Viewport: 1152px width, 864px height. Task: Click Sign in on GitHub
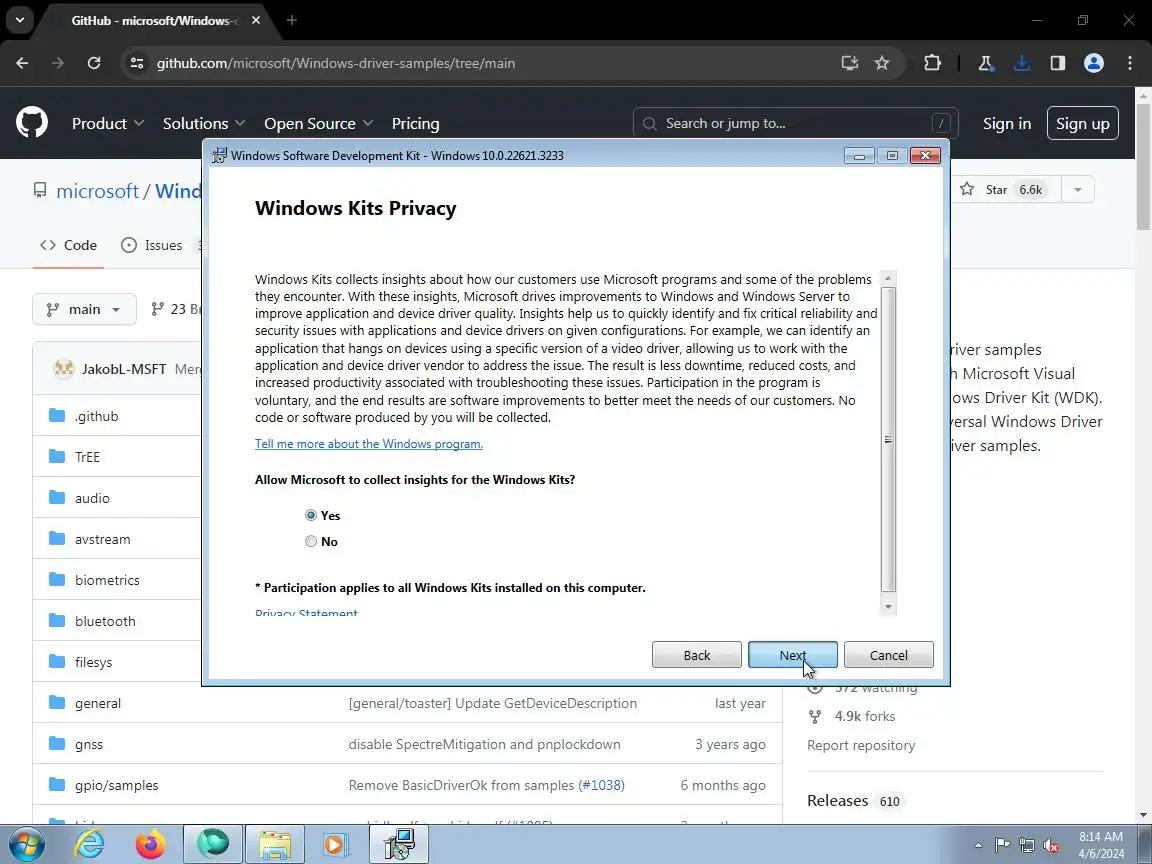(1007, 123)
